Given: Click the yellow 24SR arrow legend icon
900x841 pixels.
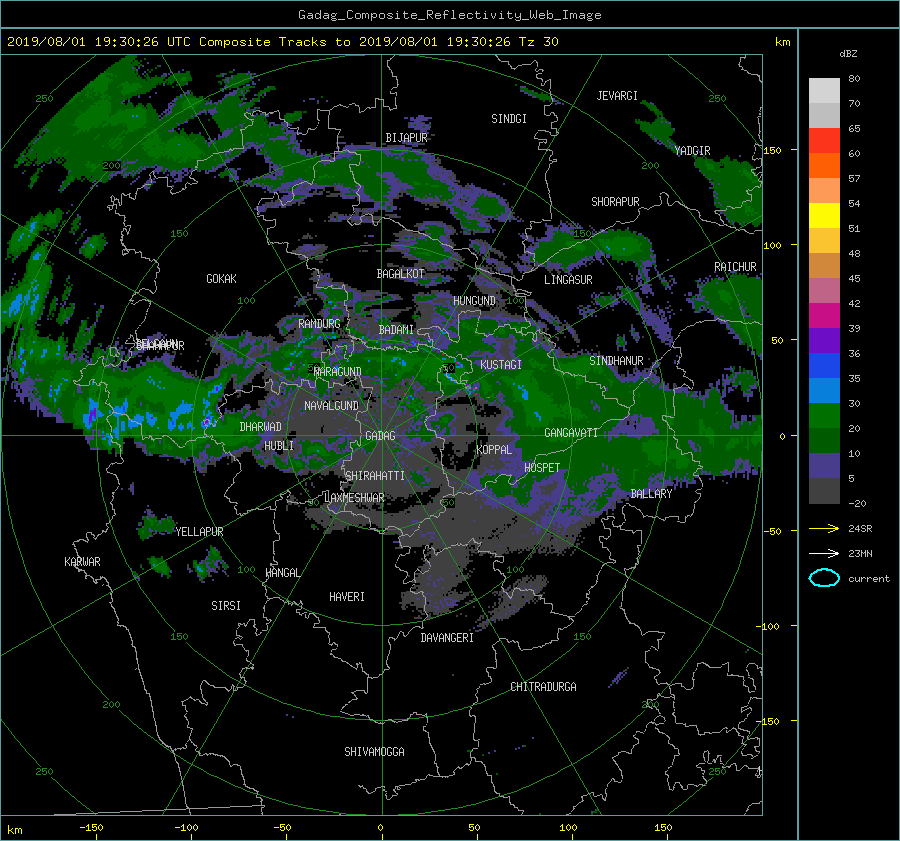Looking at the screenshot, I should (x=824, y=529).
